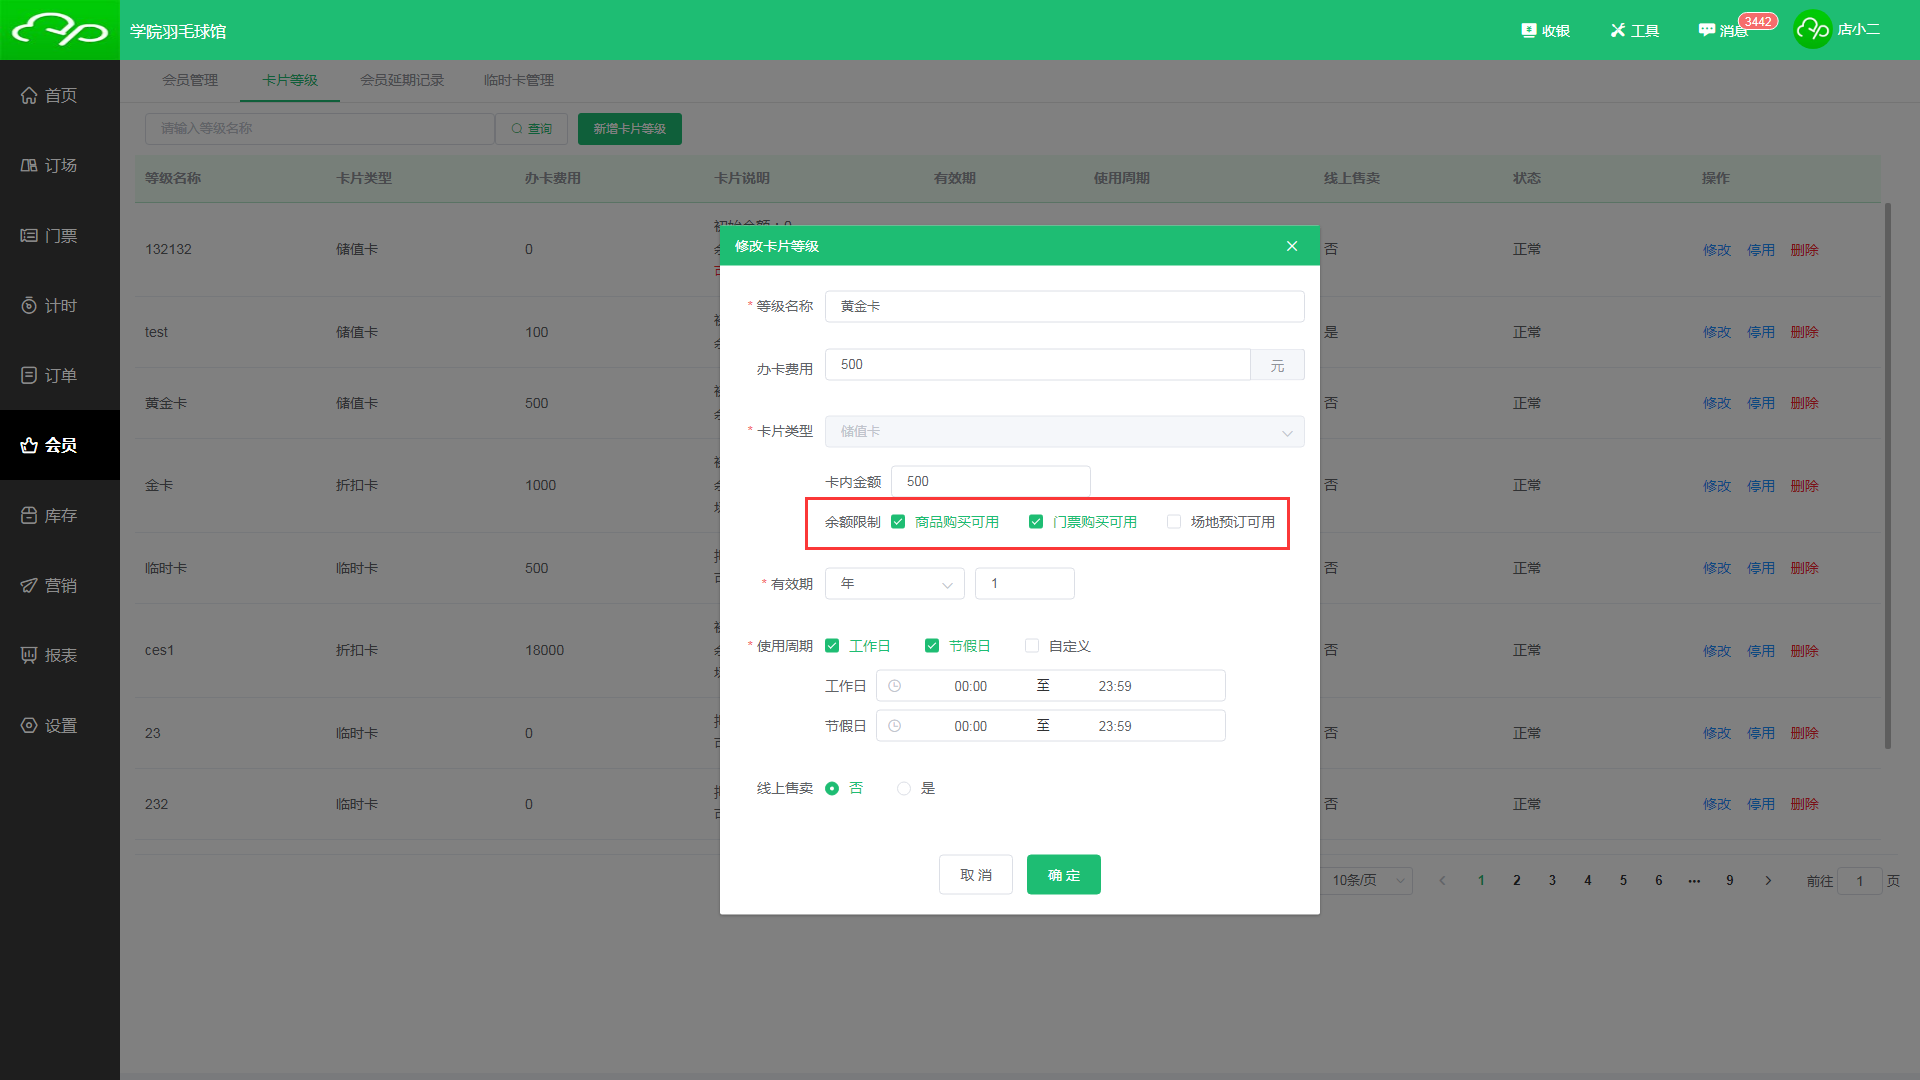Open the 10条/页 page size dropdown
Image resolution: width=1920 pixels, height=1080 pixels.
click(1366, 881)
